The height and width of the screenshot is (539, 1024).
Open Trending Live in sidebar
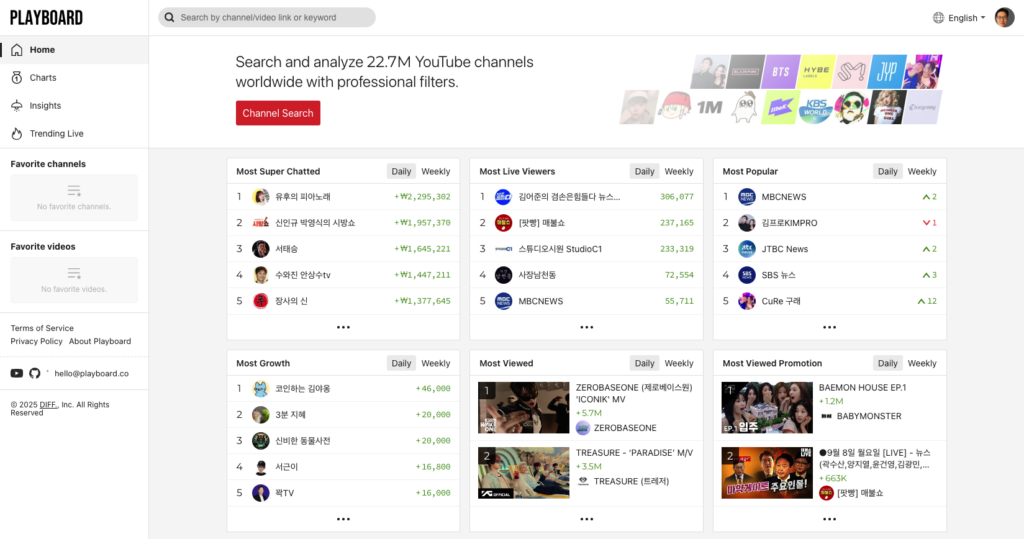pos(74,134)
